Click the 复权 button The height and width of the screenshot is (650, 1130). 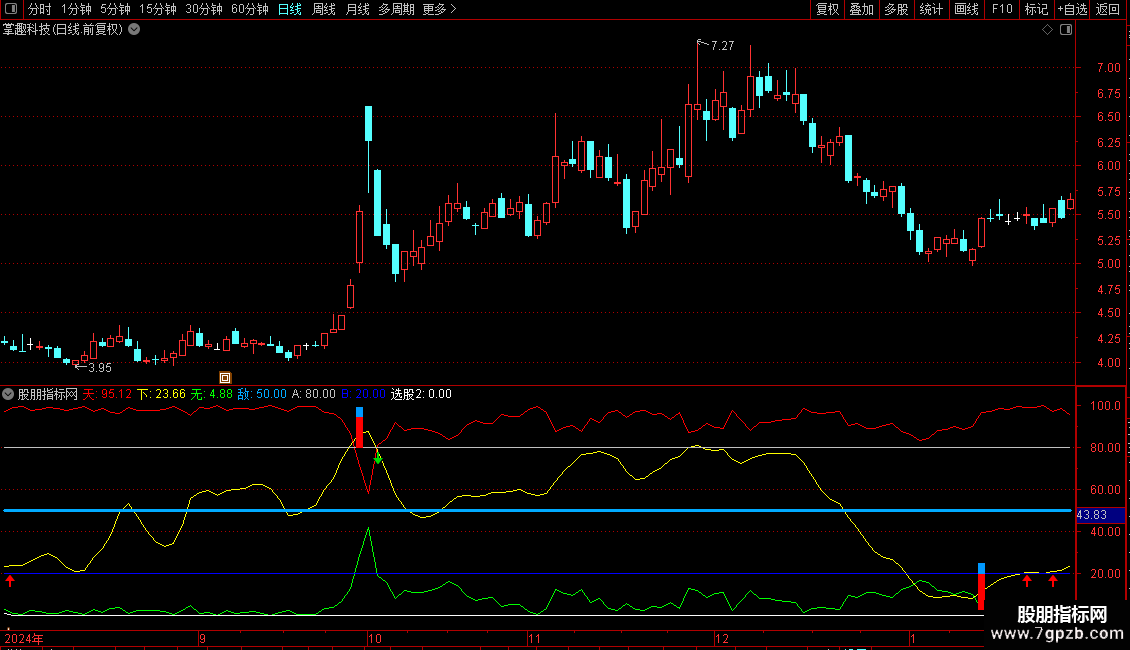coord(827,9)
